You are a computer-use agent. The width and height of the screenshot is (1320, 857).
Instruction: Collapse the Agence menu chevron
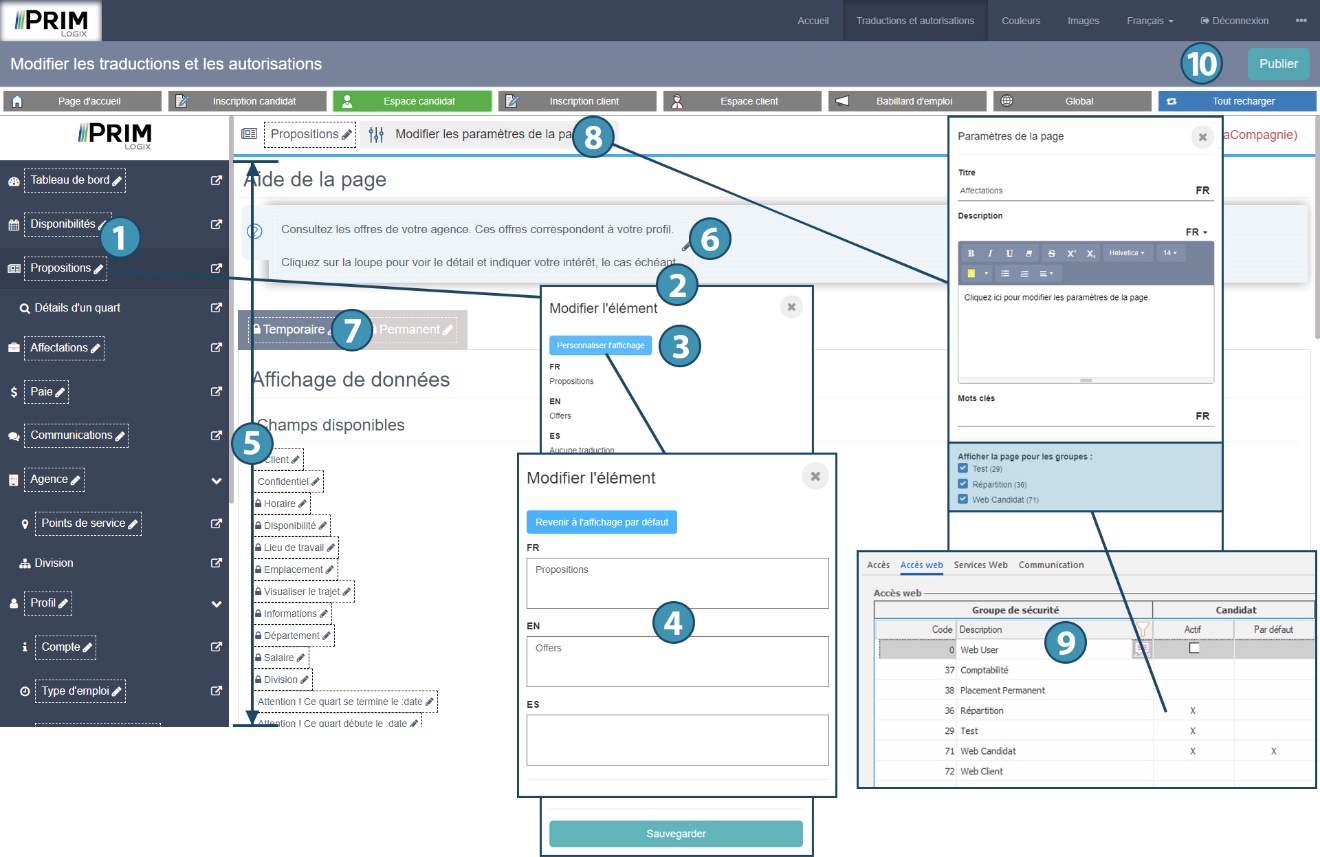(216, 480)
